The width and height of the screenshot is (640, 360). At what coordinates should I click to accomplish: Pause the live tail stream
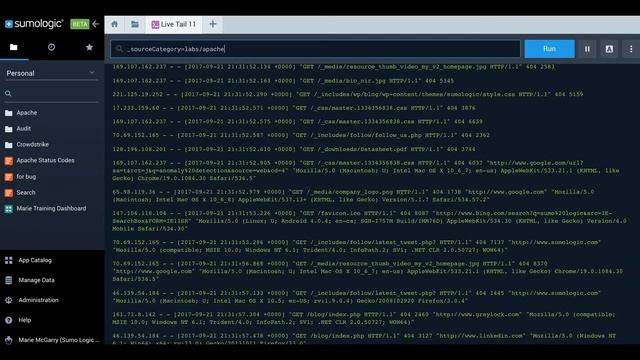pyautogui.click(x=587, y=49)
